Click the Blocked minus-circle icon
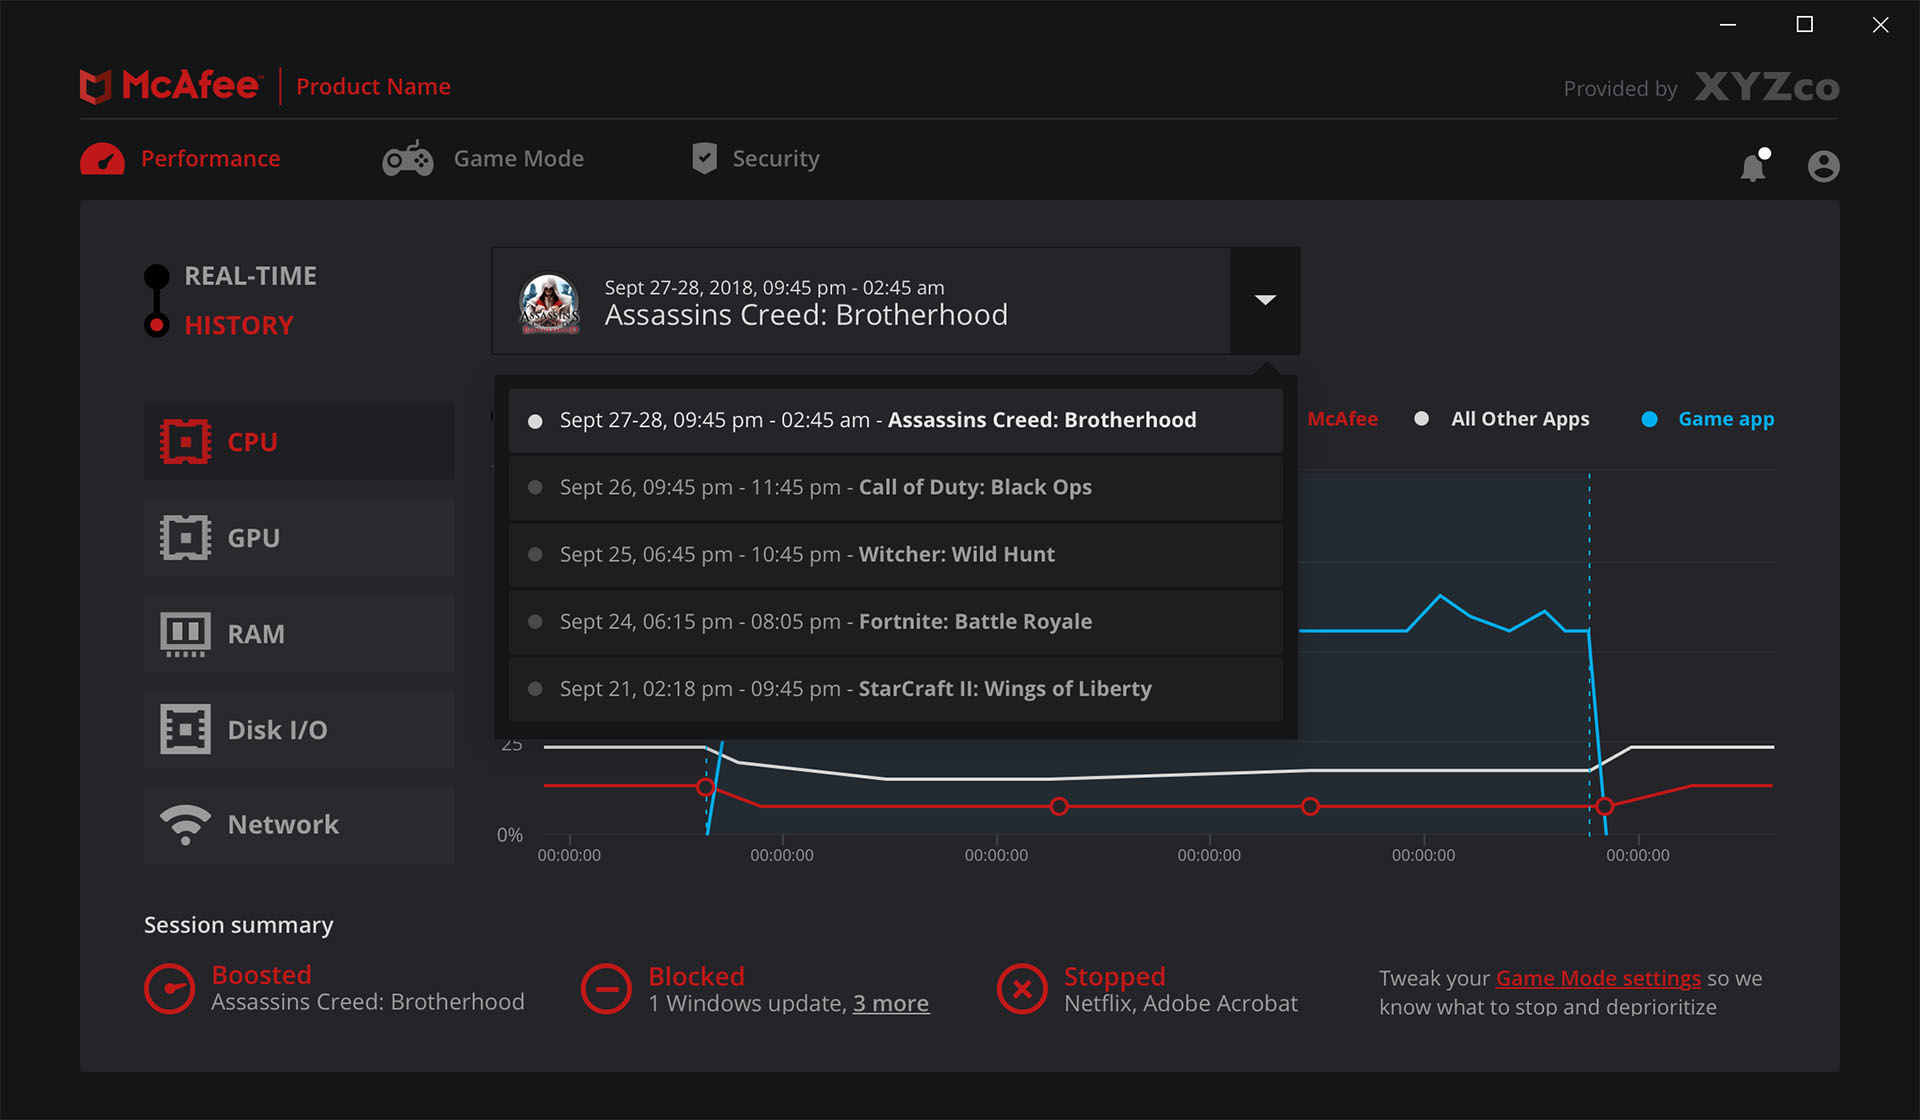The height and width of the screenshot is (1120, 1920). 606,988
